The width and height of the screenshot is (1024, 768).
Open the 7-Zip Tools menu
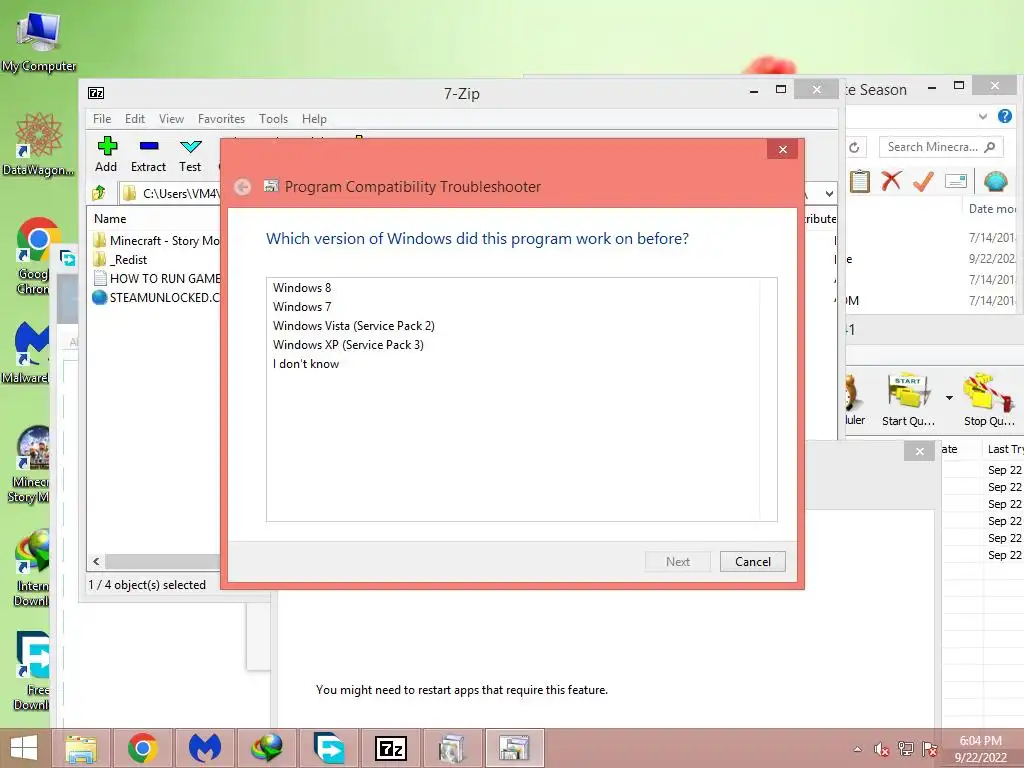pyautogui.click(x=273, y=119)
